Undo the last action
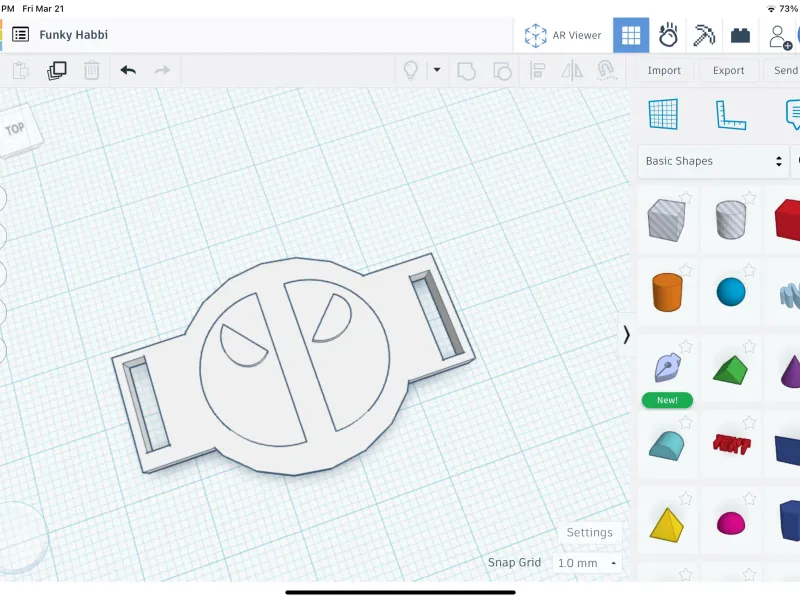The image size is (800, 600). (x=128, y=70)
